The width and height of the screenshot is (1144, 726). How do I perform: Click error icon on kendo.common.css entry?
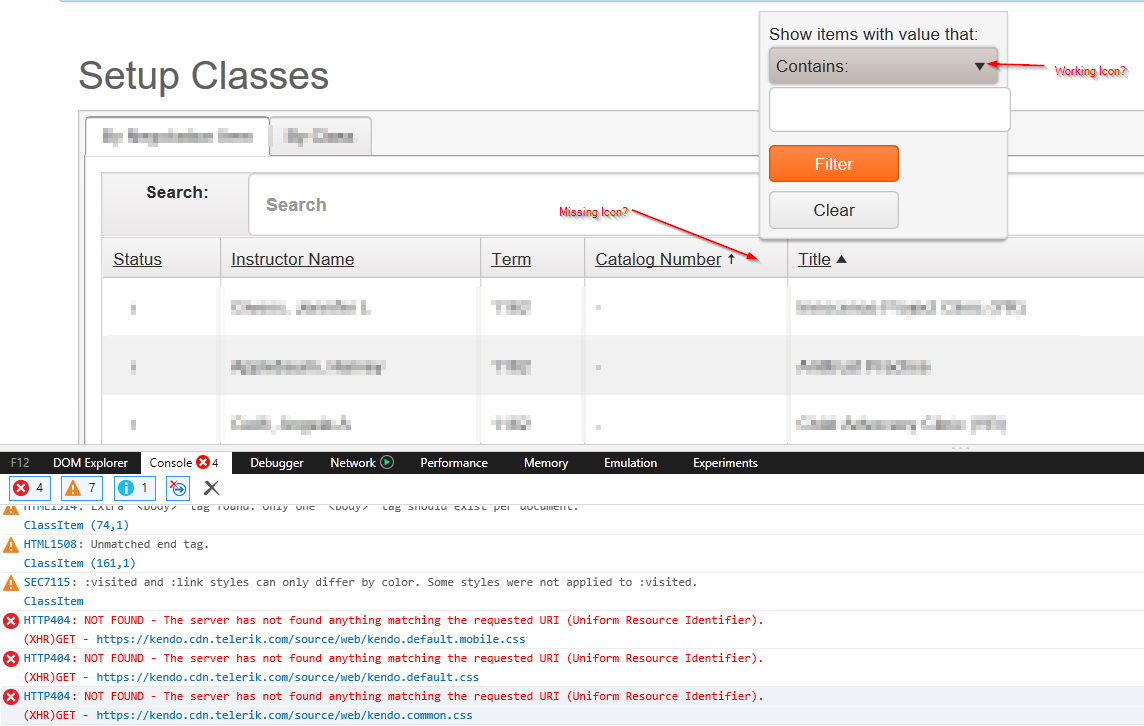click(x=11, y=697)
